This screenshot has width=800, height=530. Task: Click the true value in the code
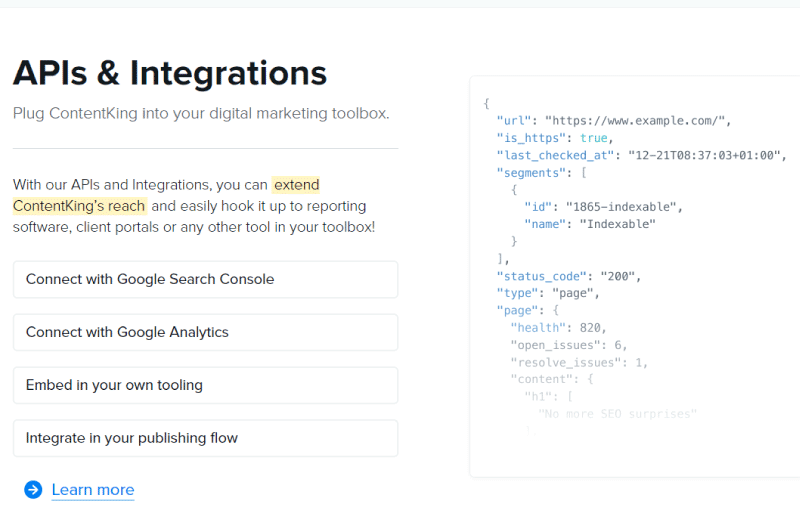[593, 138]
